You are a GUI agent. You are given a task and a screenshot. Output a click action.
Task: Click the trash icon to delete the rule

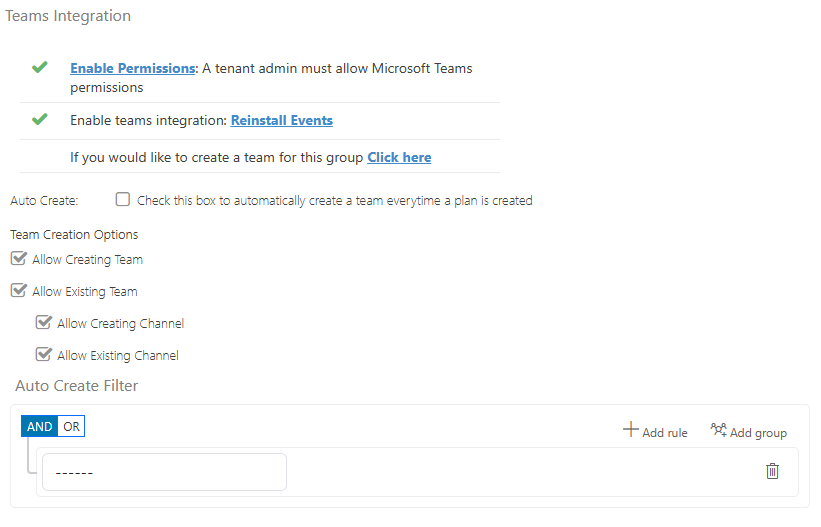tap(772, 471)
